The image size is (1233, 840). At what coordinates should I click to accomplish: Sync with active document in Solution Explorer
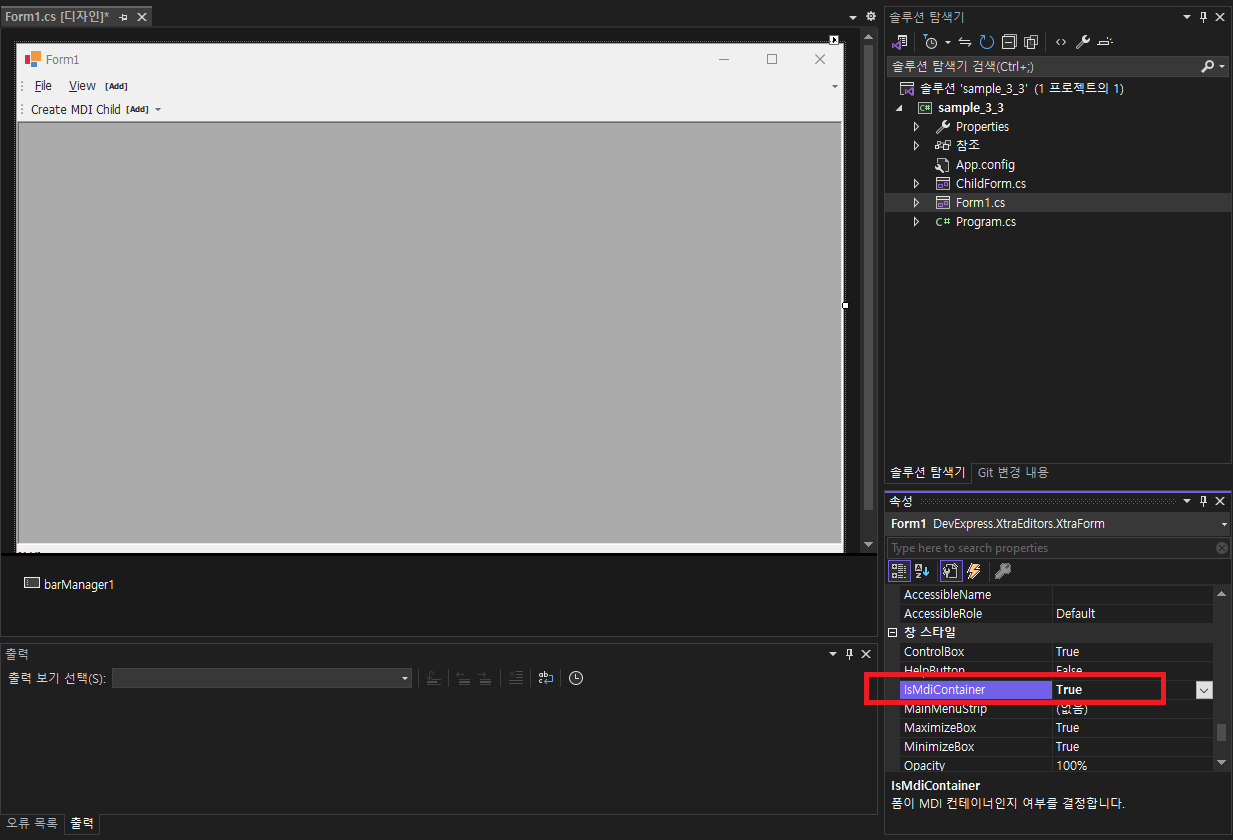[x=965, y=42]
